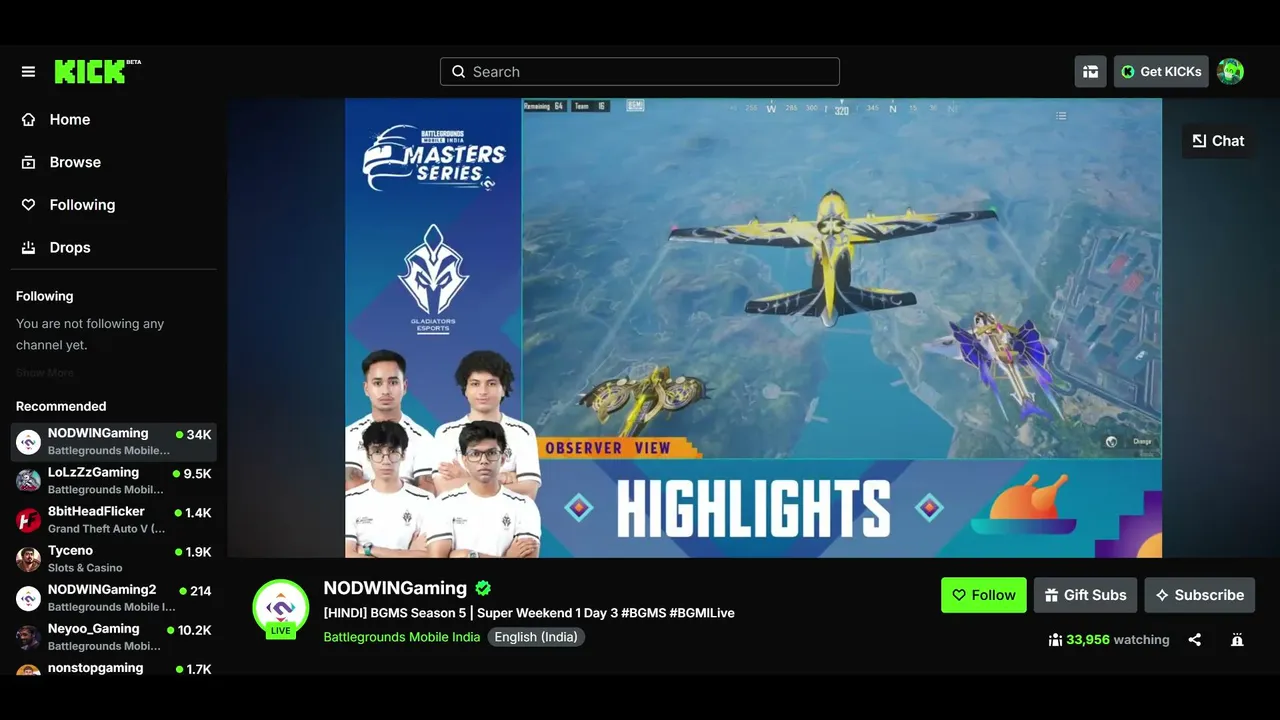1280x720 pixels.
Task: Select 8bitHeadFlicker channel name
Action: [x=96, y=511]
